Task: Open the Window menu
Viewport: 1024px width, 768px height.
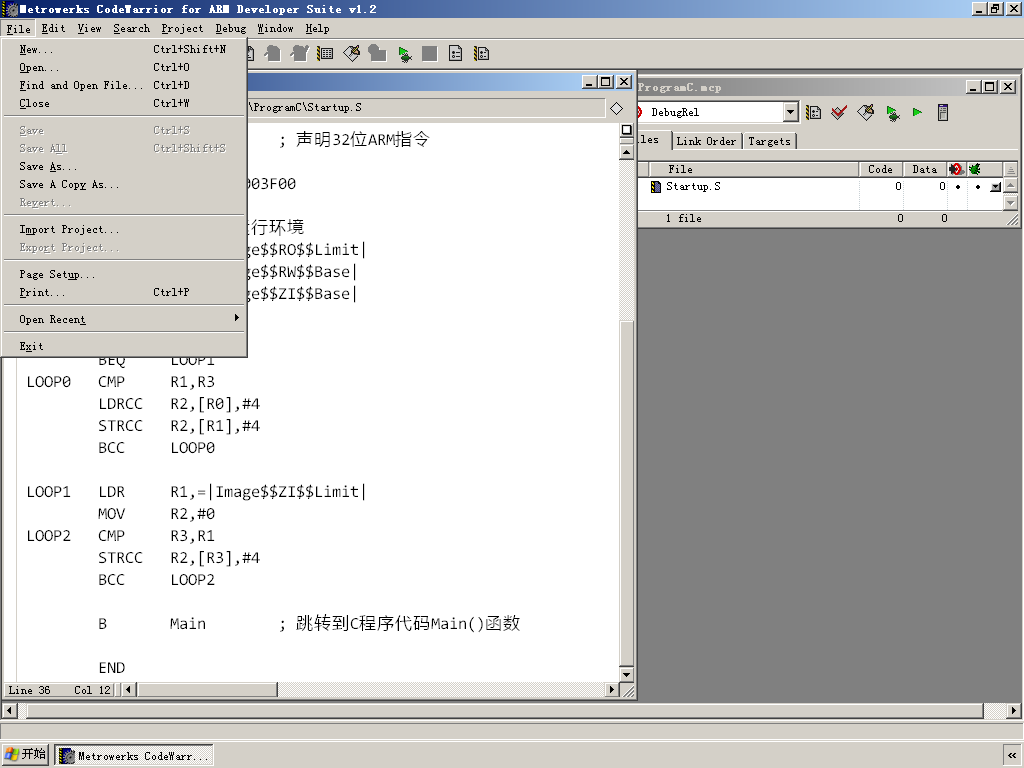Action: click(x=275, y=29)
